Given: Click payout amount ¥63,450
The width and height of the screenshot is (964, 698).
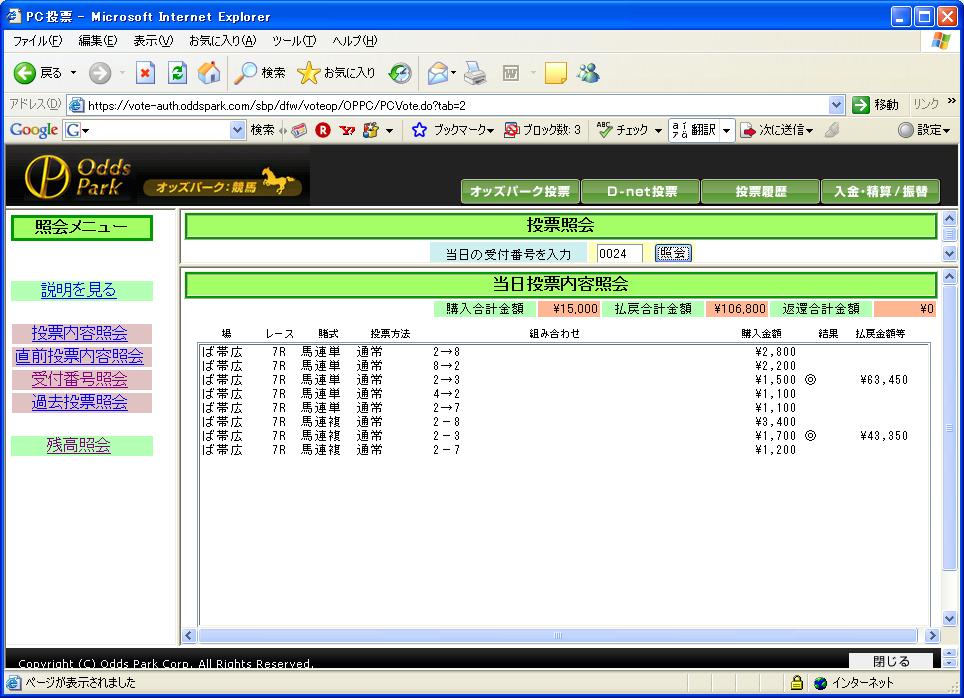Looking at the screenshot, I should click(x=884, y=380).
